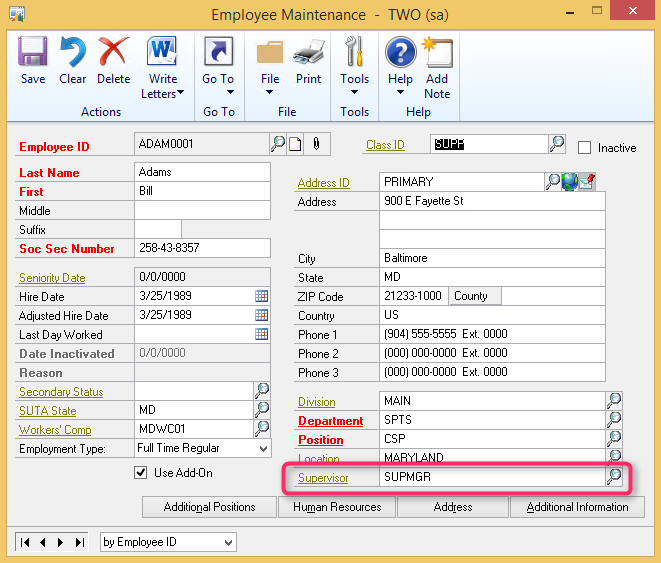Click the Additional Positions button

(209, 507)
